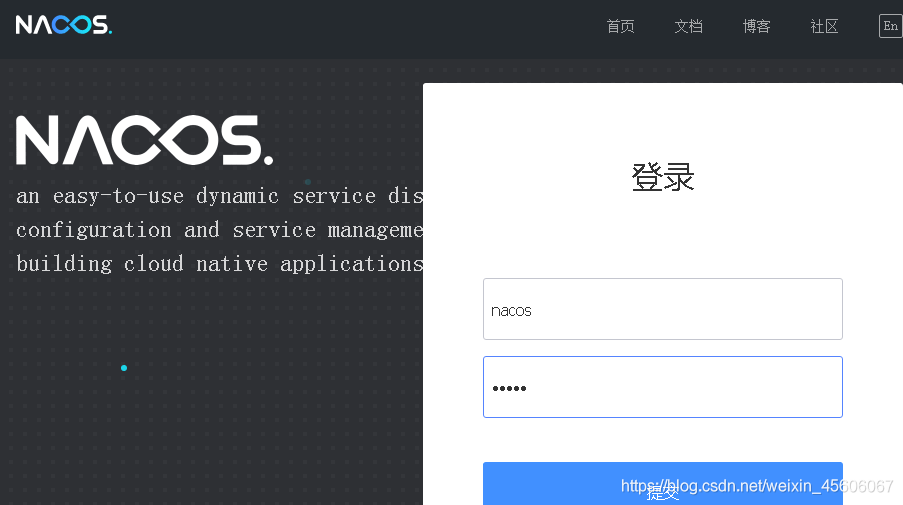
Task: Click the small Nacos logo in the header
Action: click(x=63, y=25)
